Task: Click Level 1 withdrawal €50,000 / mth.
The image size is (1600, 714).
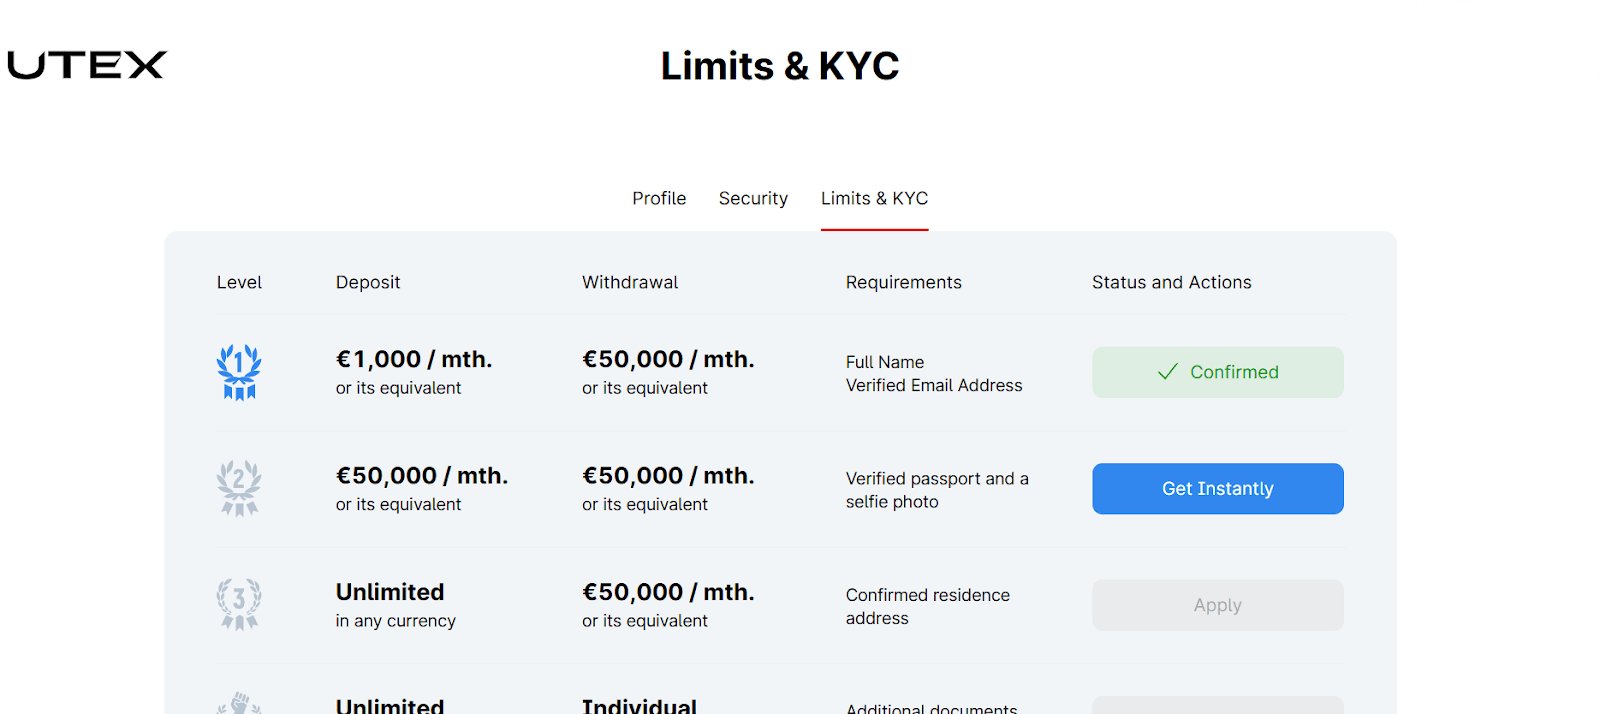Action: (668, 359)
